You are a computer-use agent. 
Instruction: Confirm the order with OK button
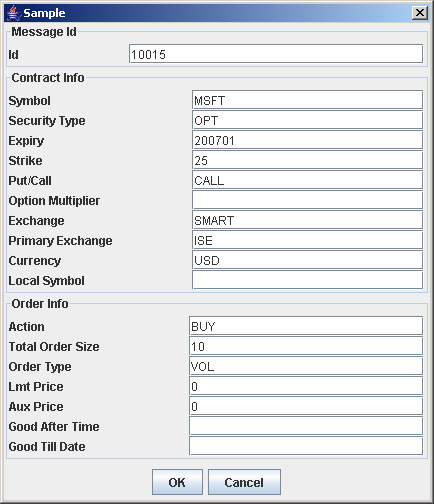coord(177,482)
